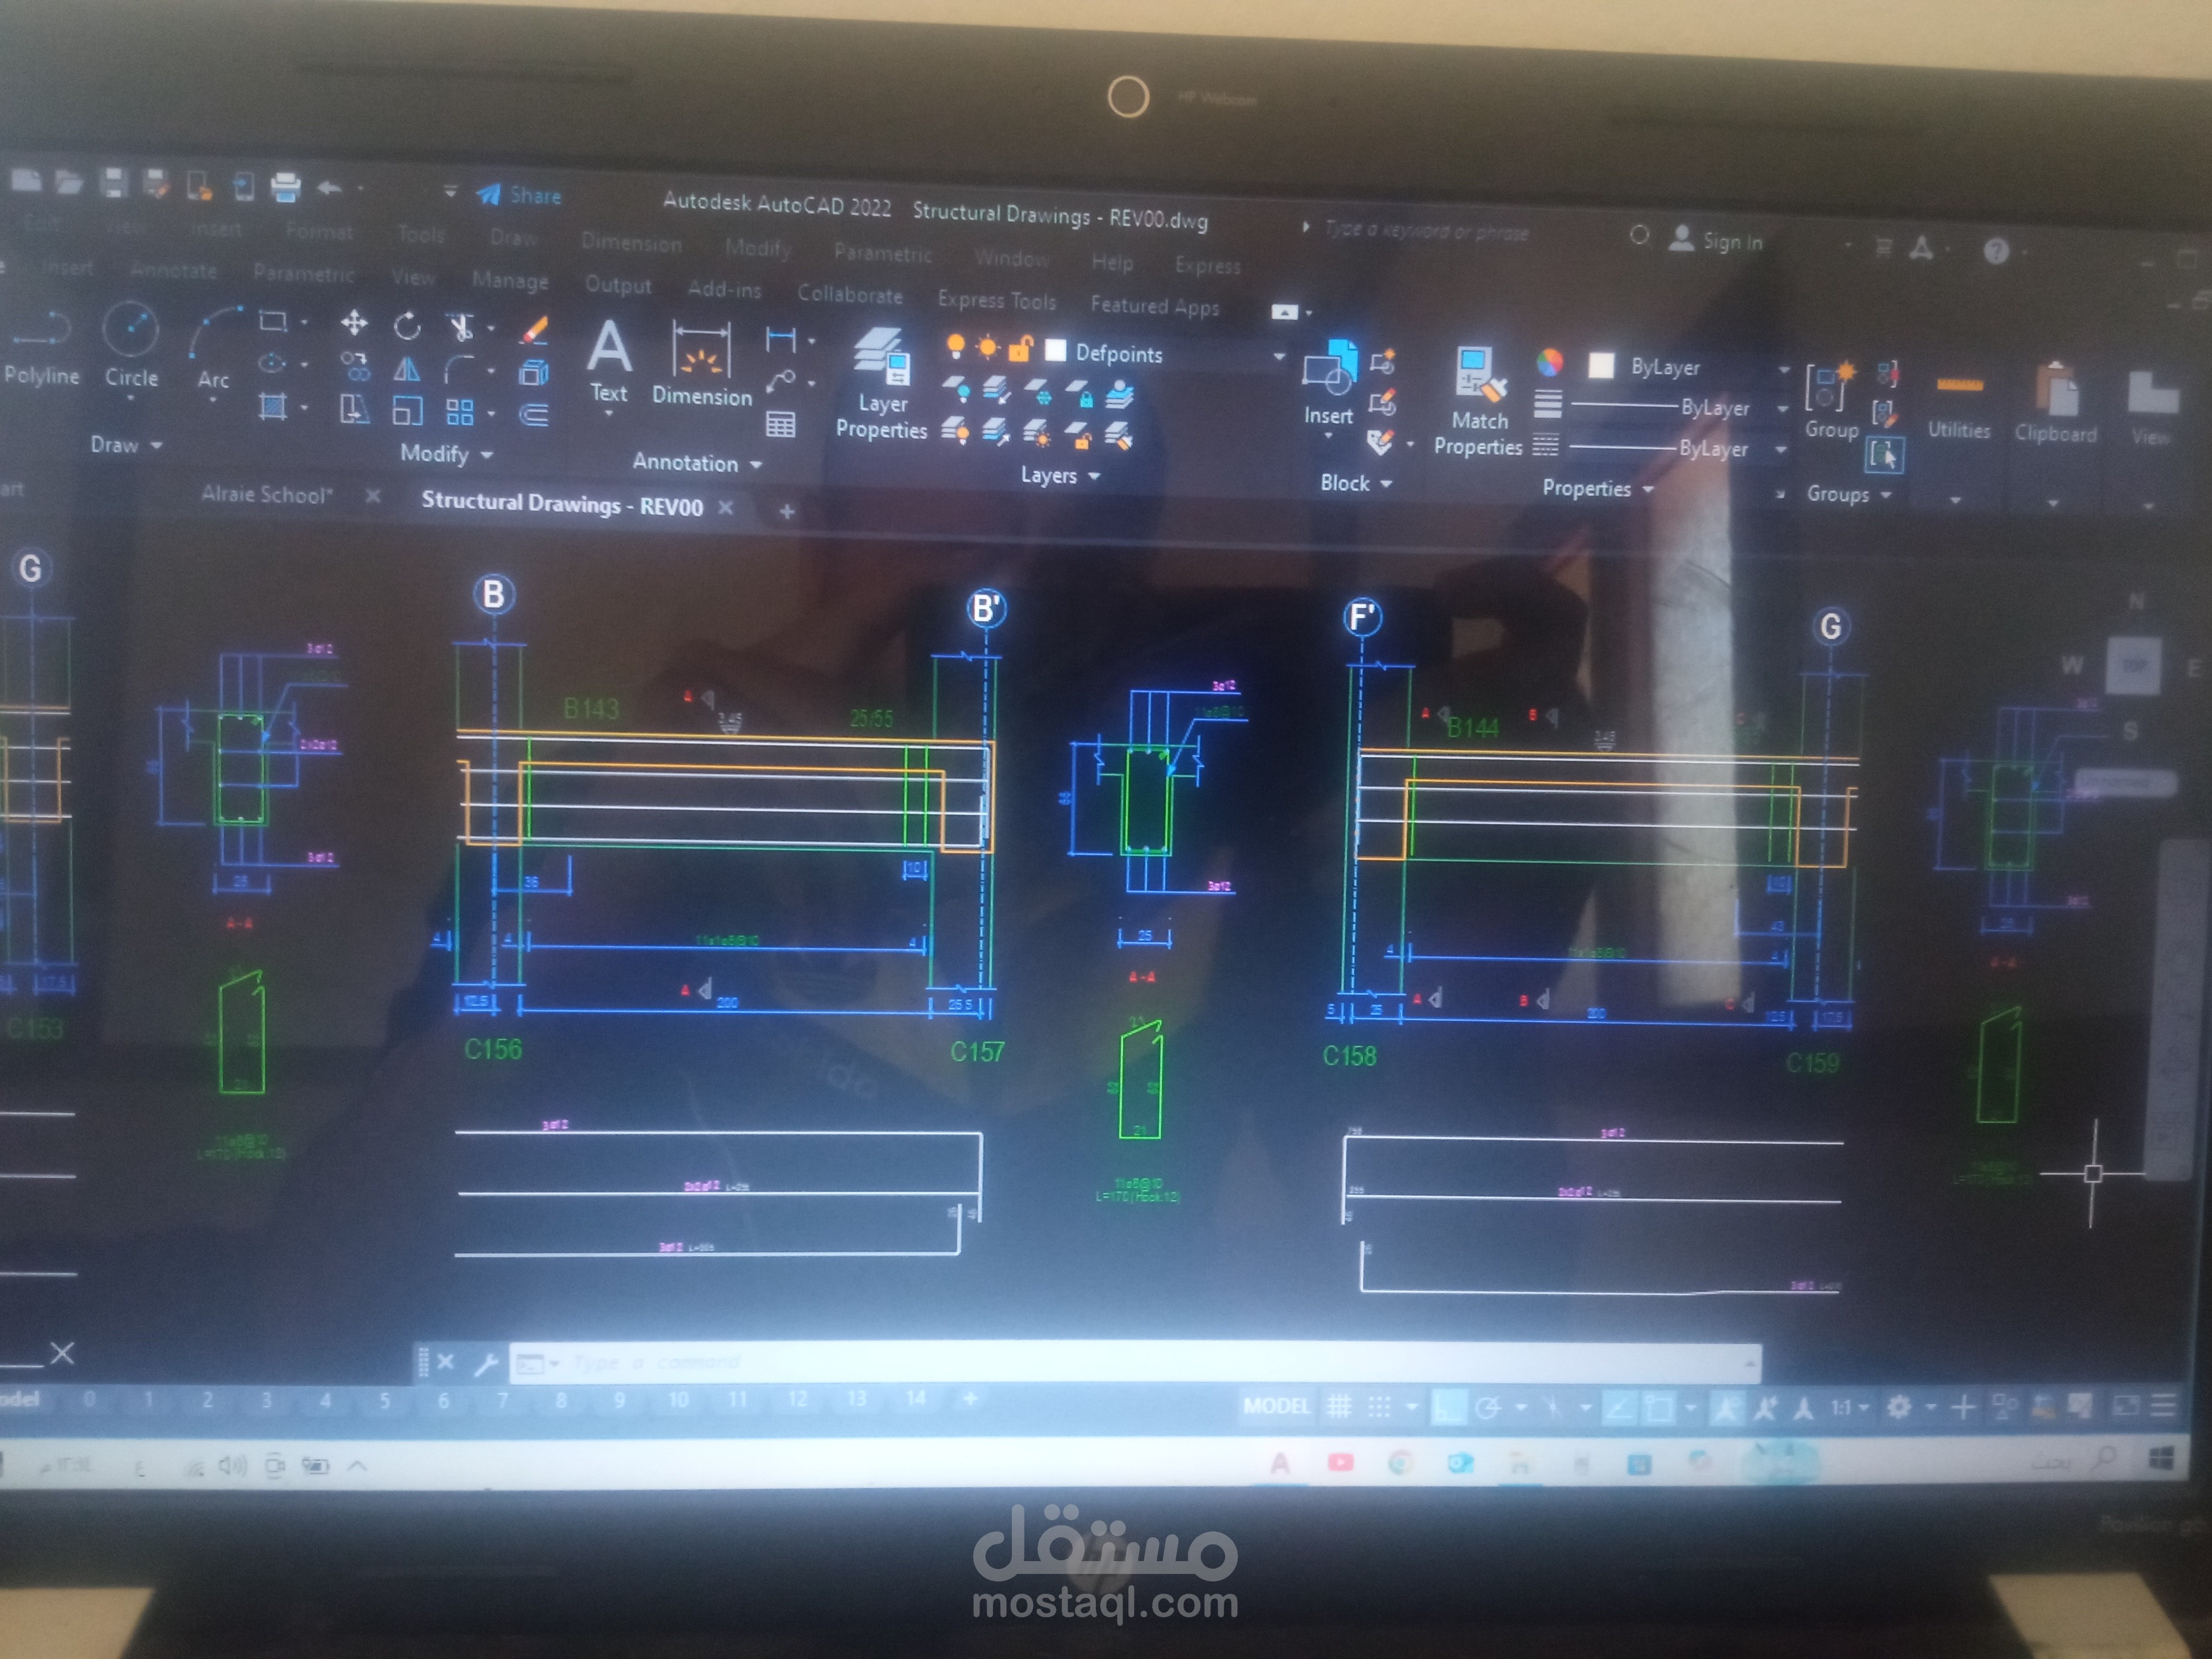Click the Copy tool icon
Viewport: 2212px width, 1659px height.
point(354,366)
